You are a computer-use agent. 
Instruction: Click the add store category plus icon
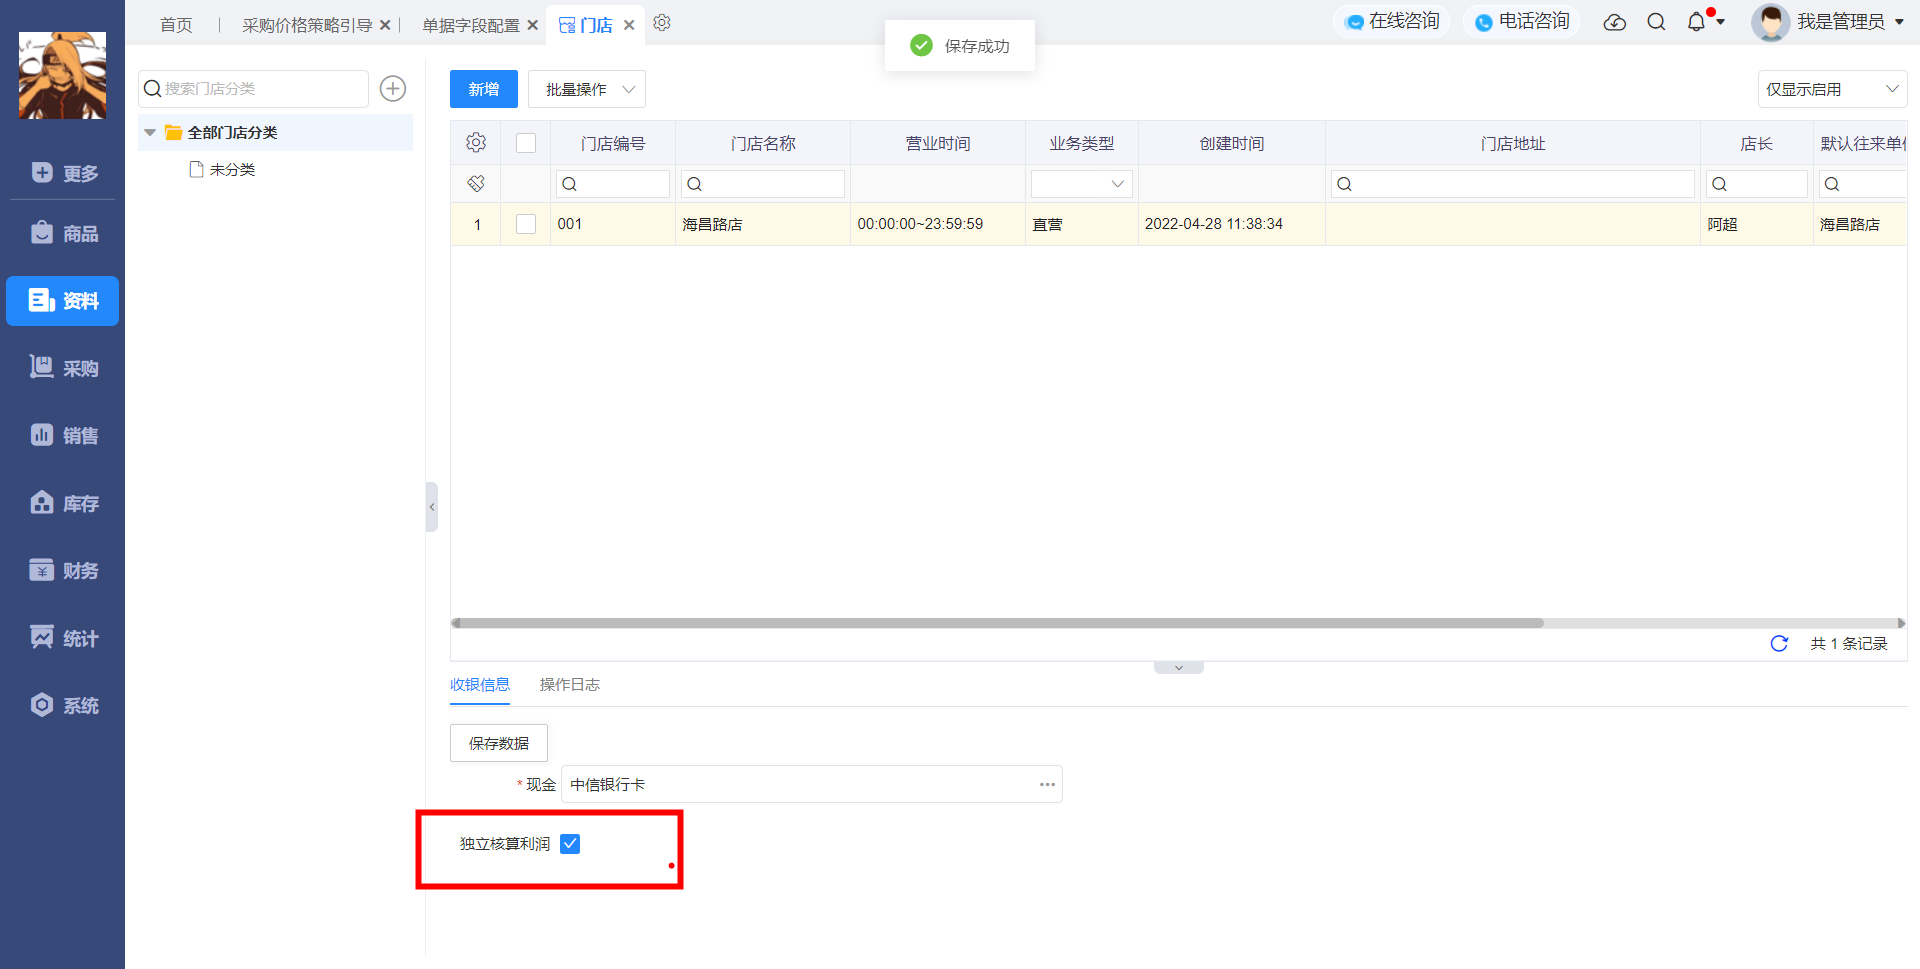point(393,89)
